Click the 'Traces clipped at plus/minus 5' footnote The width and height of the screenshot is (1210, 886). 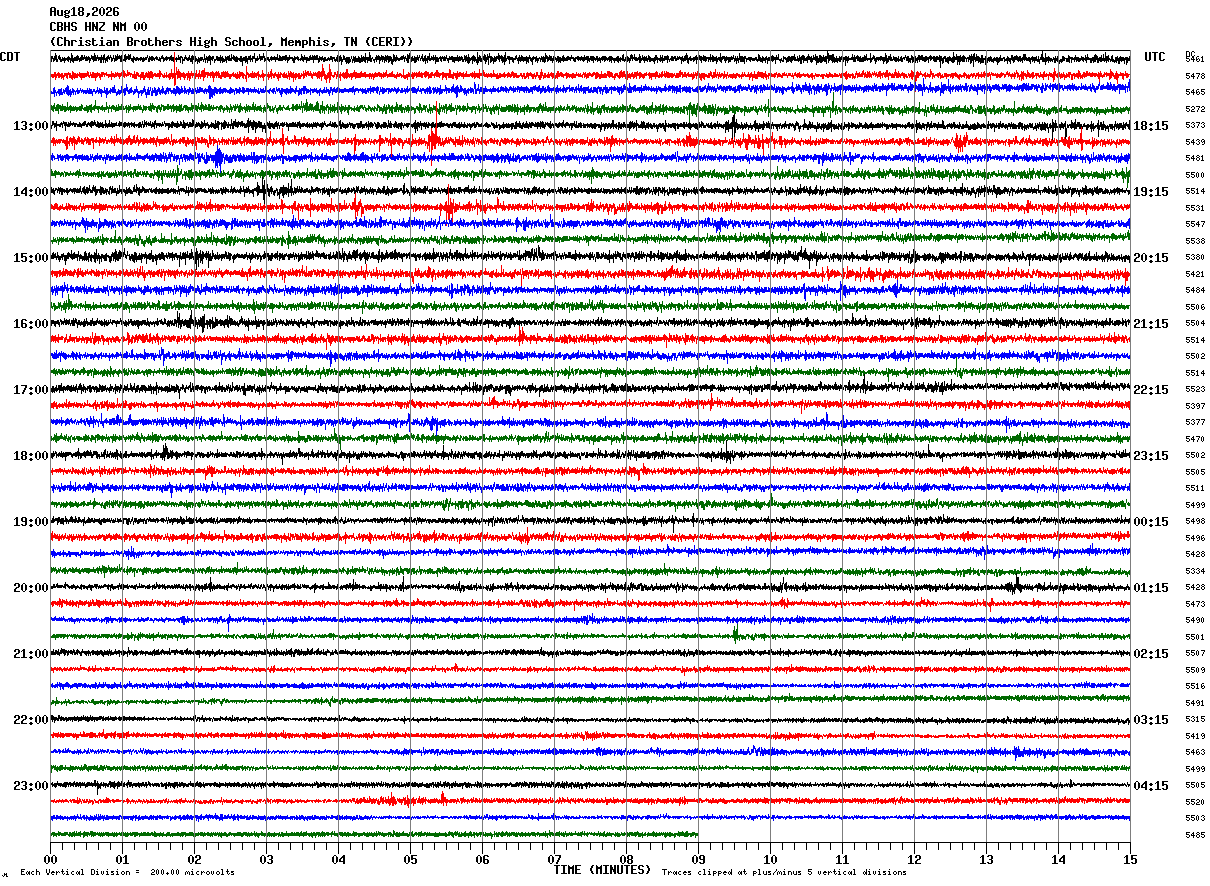[785, 873]
